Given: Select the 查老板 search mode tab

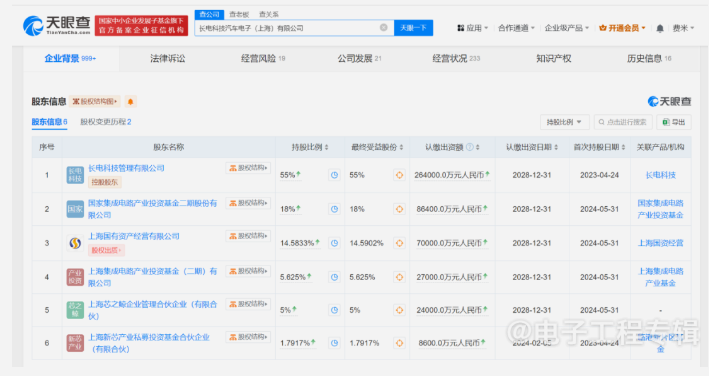Looking at the screenshot, I should pyautogui.click(x=239, y=14).
